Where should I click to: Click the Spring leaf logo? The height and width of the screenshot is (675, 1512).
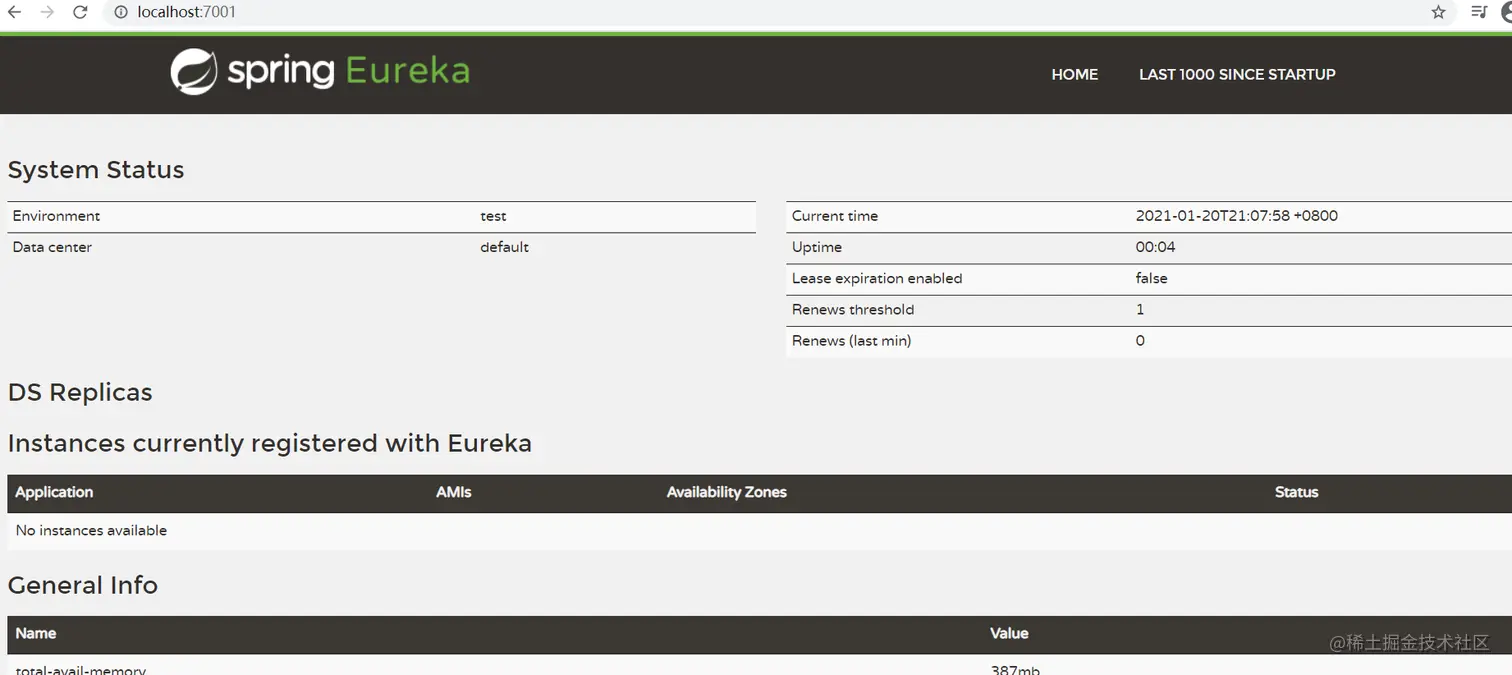[193, 72]
